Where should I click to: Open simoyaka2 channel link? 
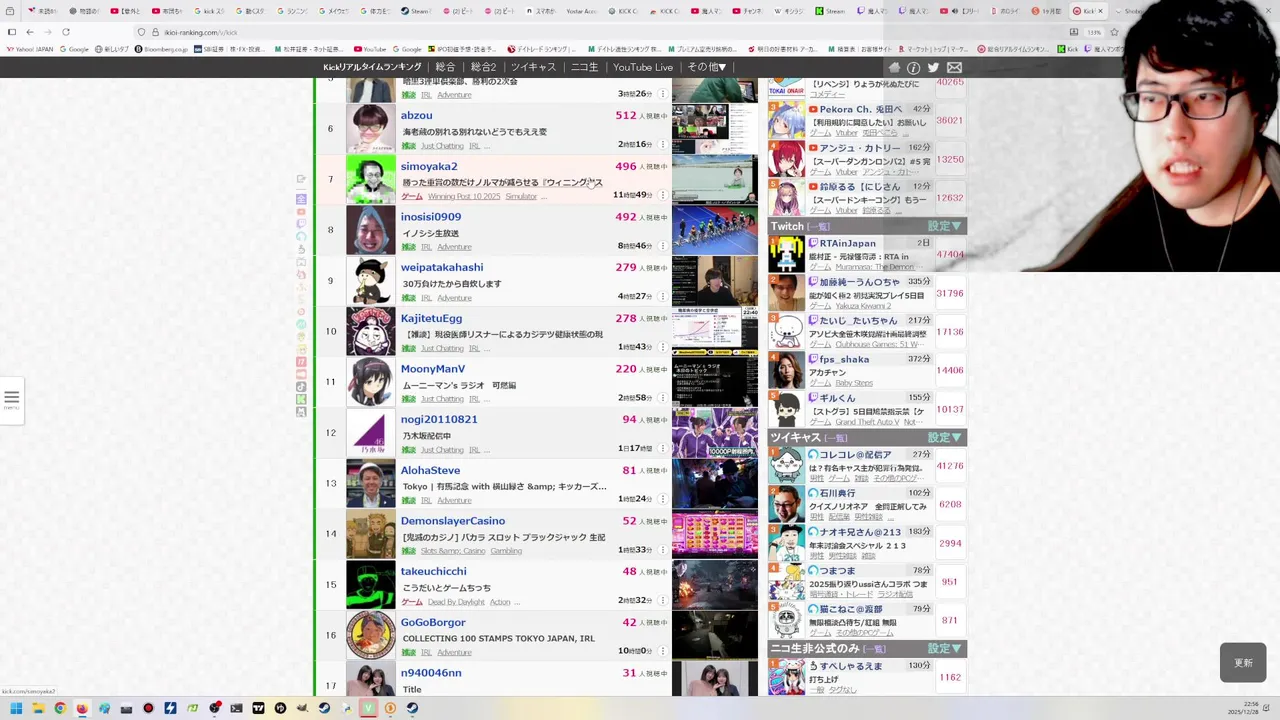[429, 167]
